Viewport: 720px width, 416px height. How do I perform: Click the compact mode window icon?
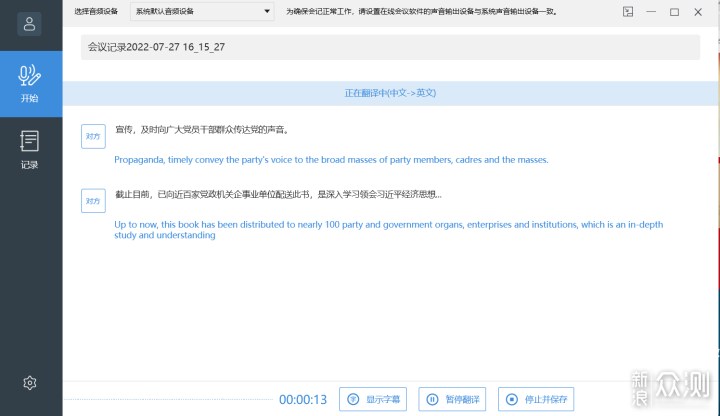pyautogui.click(x=628, y=11)
